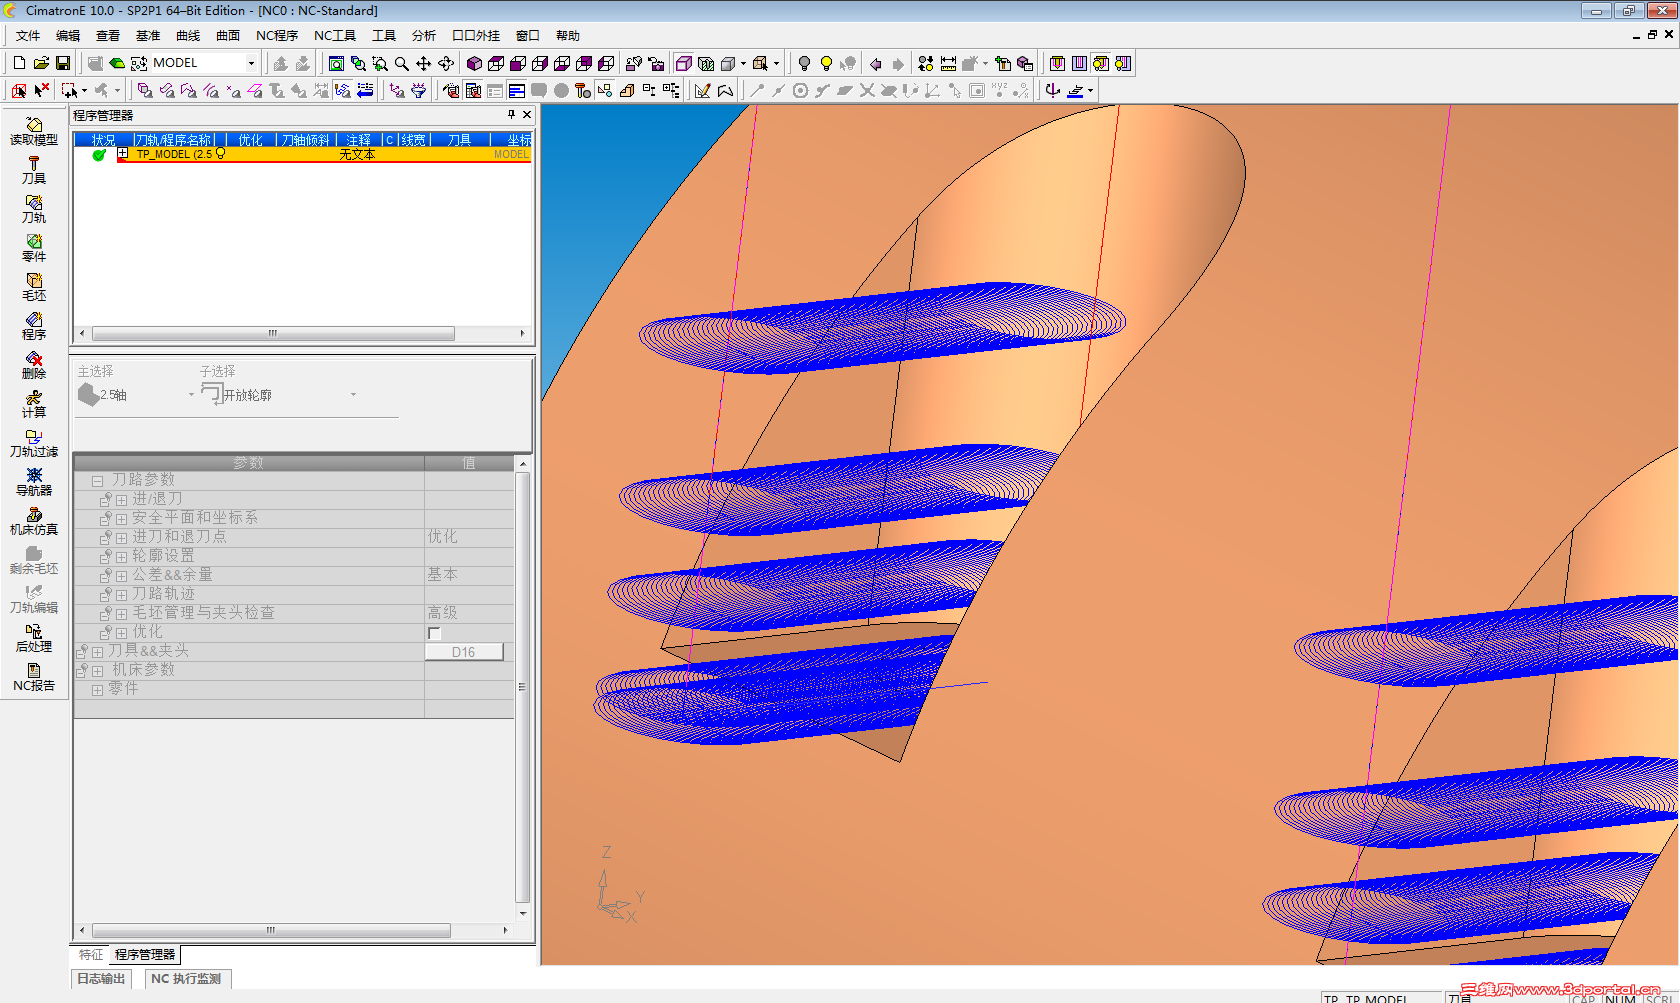The width and height of the screenshot is (1680, 1003).
Task: Open the 开放轮廓 sub-selection dropdown
Action: 353,395
